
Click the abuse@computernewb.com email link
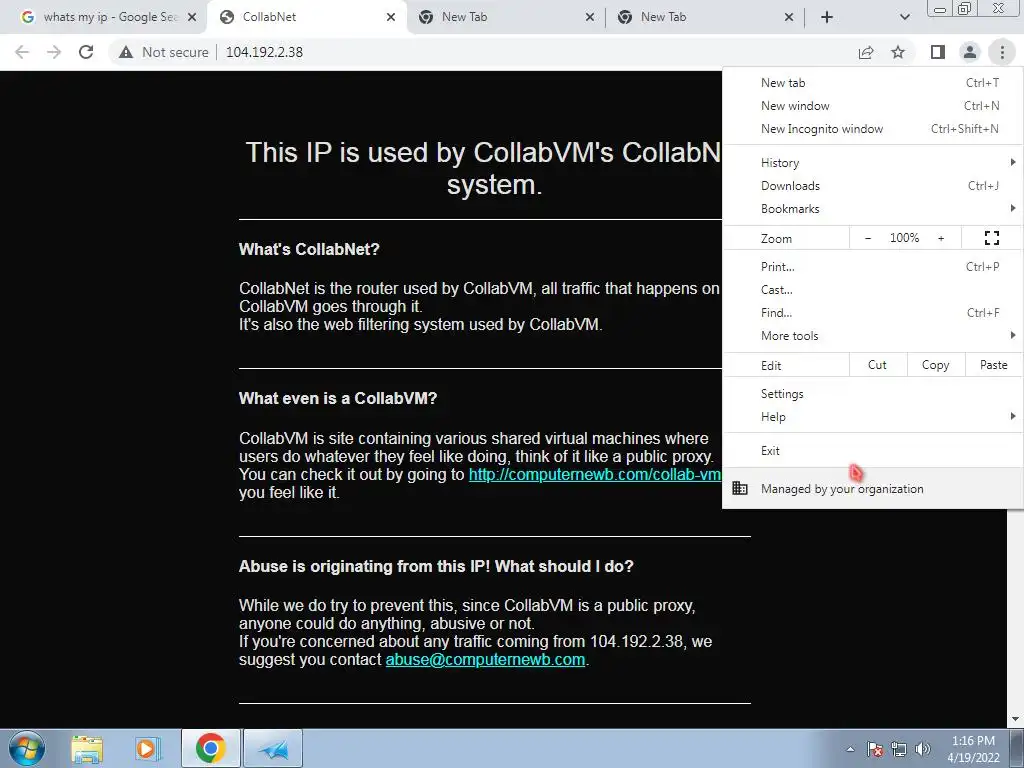pyautogui.click(x=485, y=660)
